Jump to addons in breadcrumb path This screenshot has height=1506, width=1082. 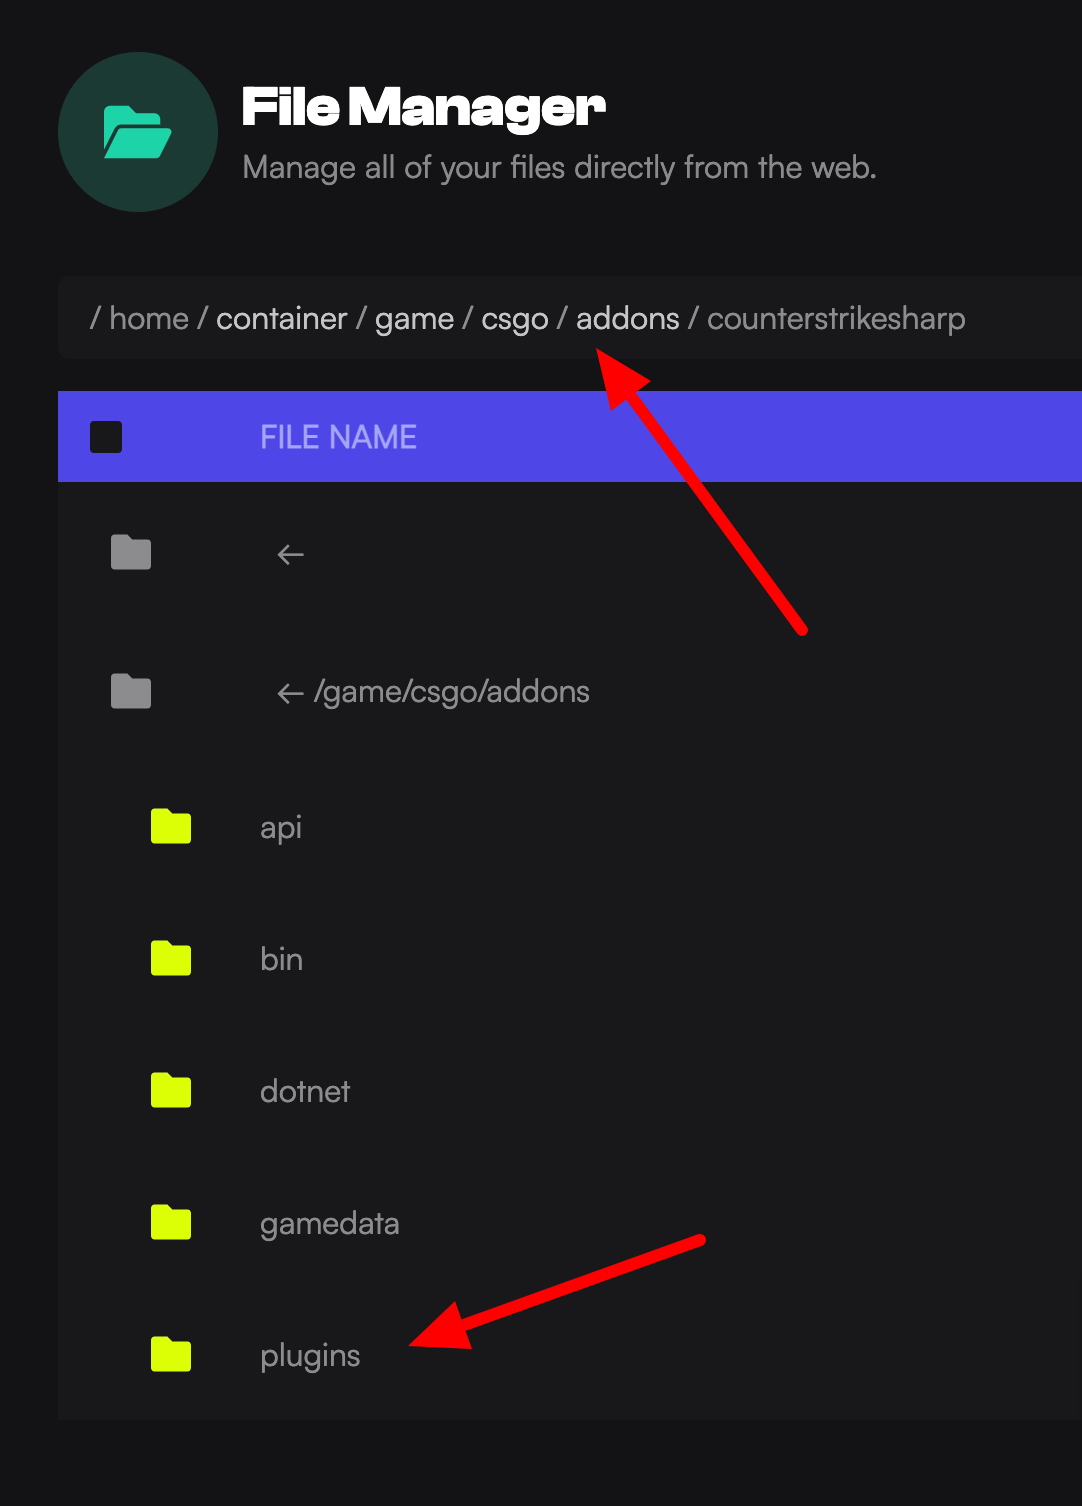(x=627, y=319)
